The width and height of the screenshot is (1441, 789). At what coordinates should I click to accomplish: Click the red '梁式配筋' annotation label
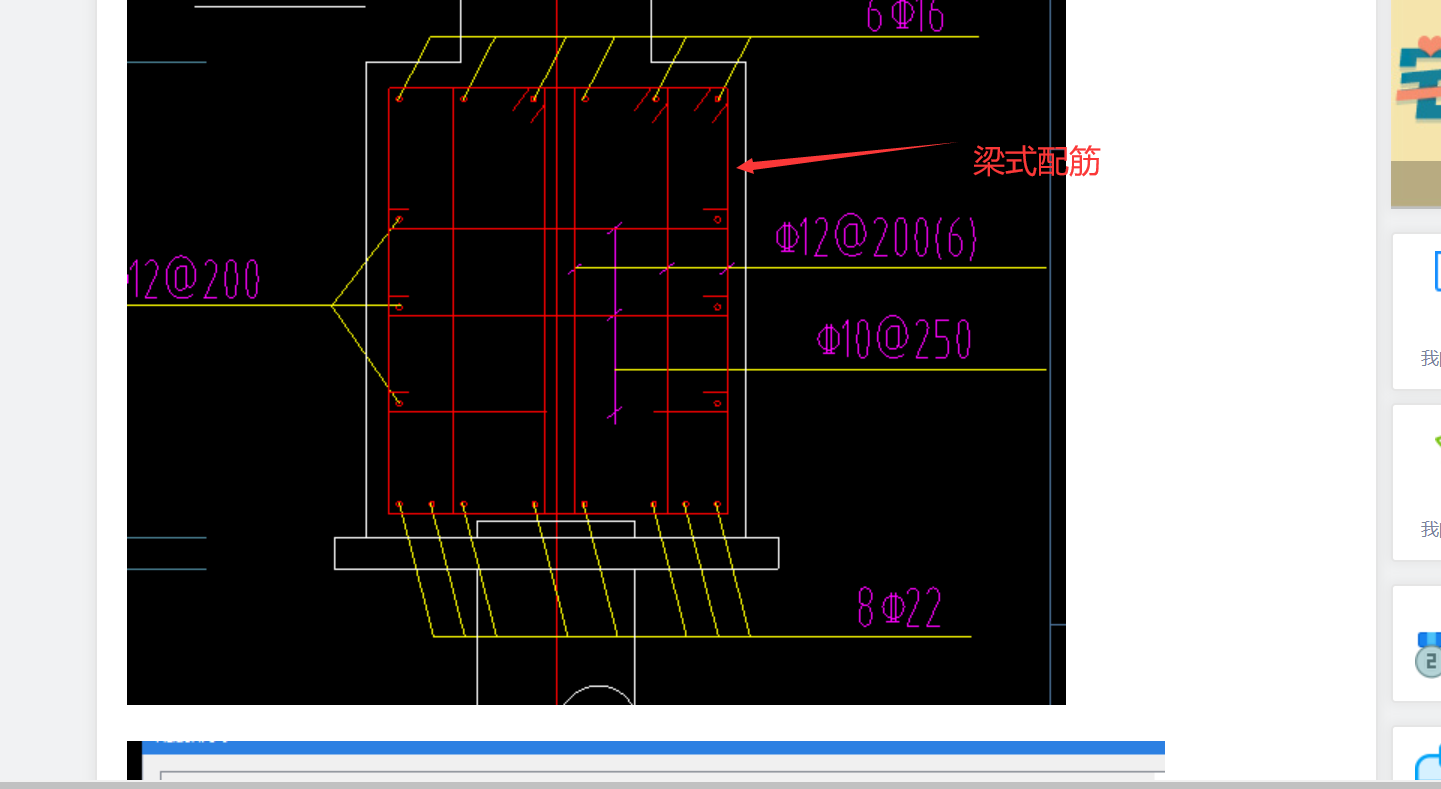(x=1036, y=161)
